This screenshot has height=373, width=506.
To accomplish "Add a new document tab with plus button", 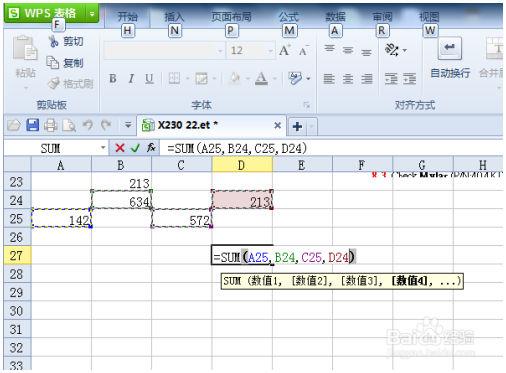I will coord(297,126).
